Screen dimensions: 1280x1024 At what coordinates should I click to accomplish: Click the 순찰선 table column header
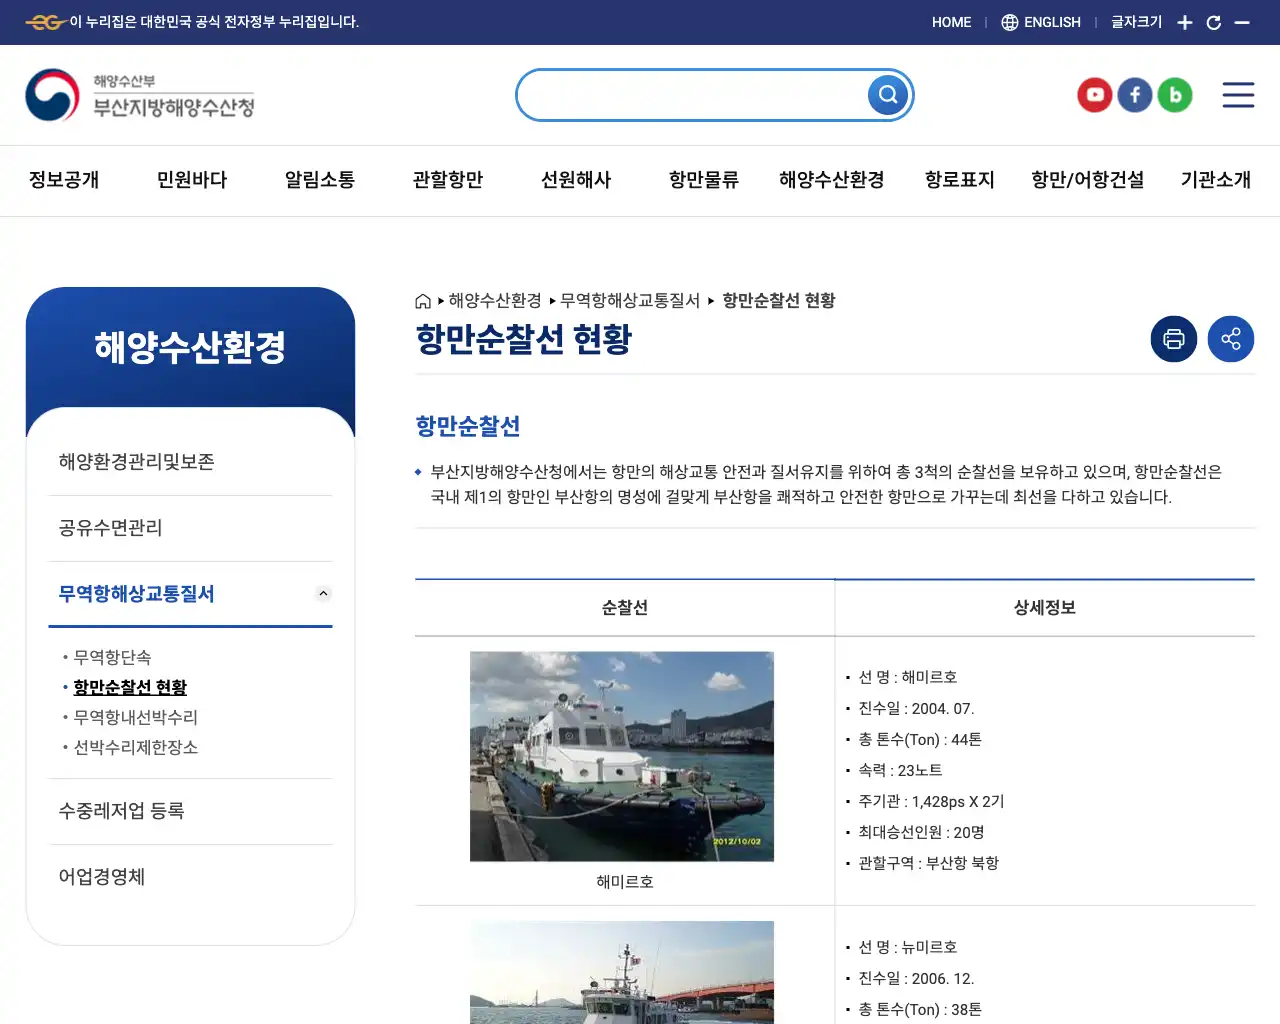[x=625, y=608]
